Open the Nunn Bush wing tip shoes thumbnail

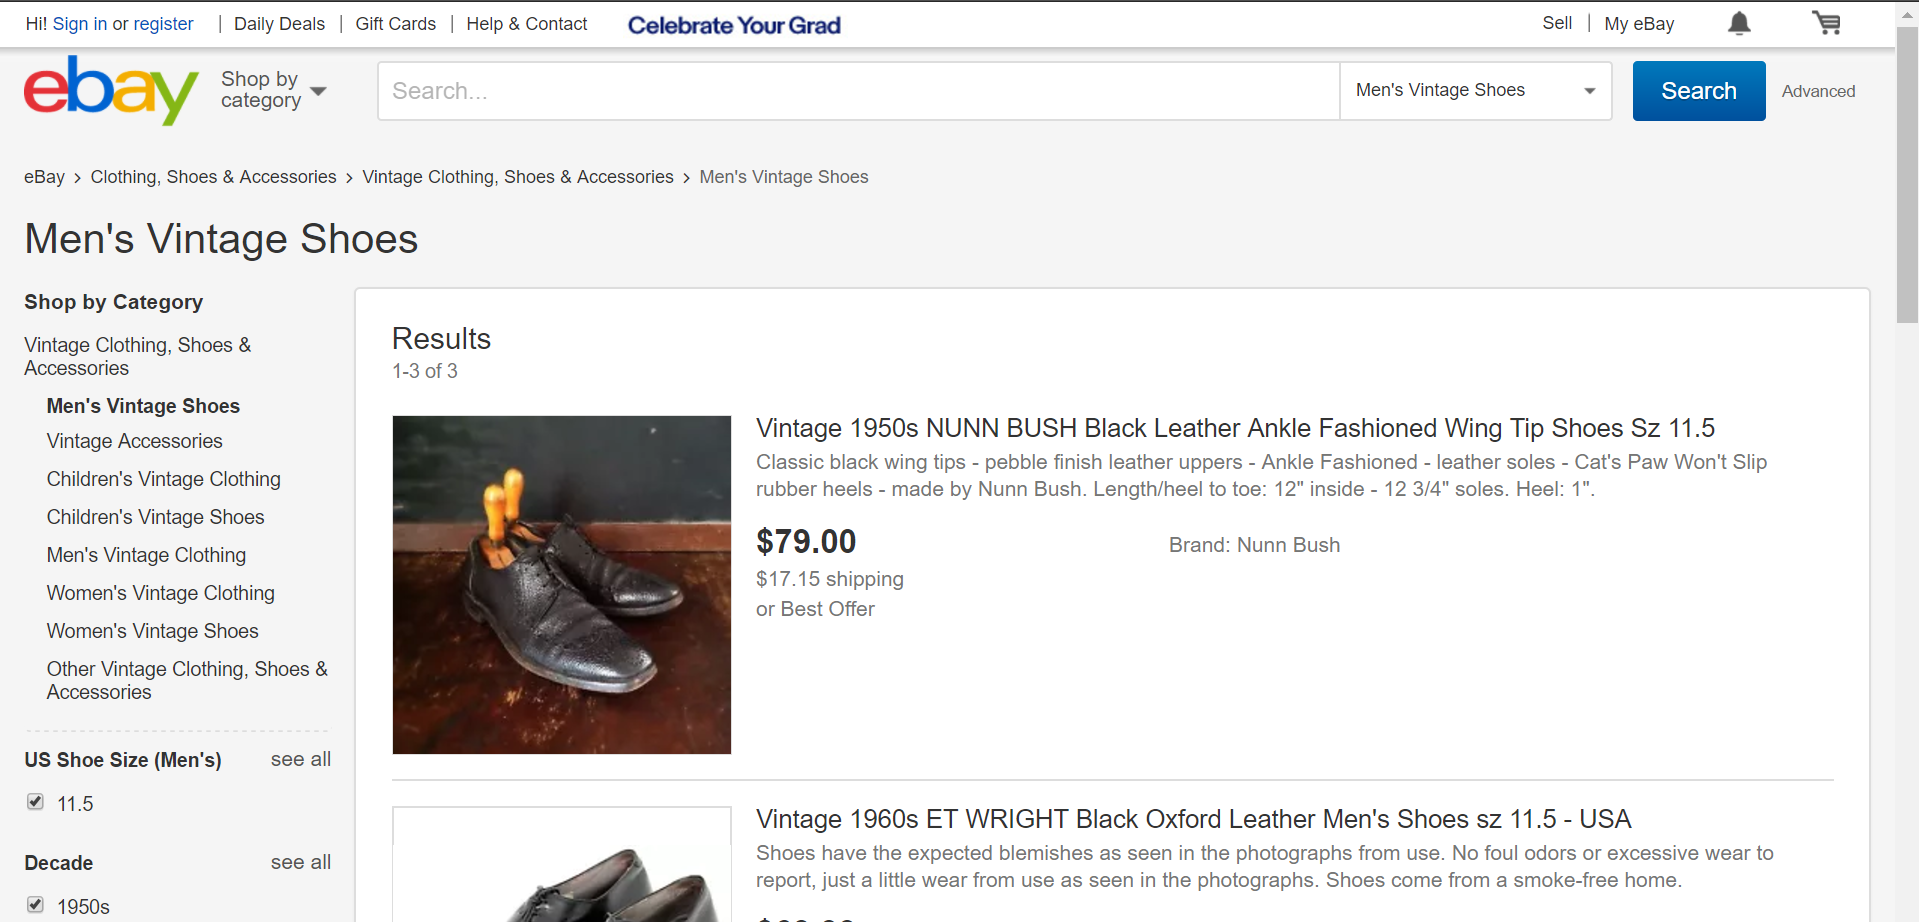point(562,585)
